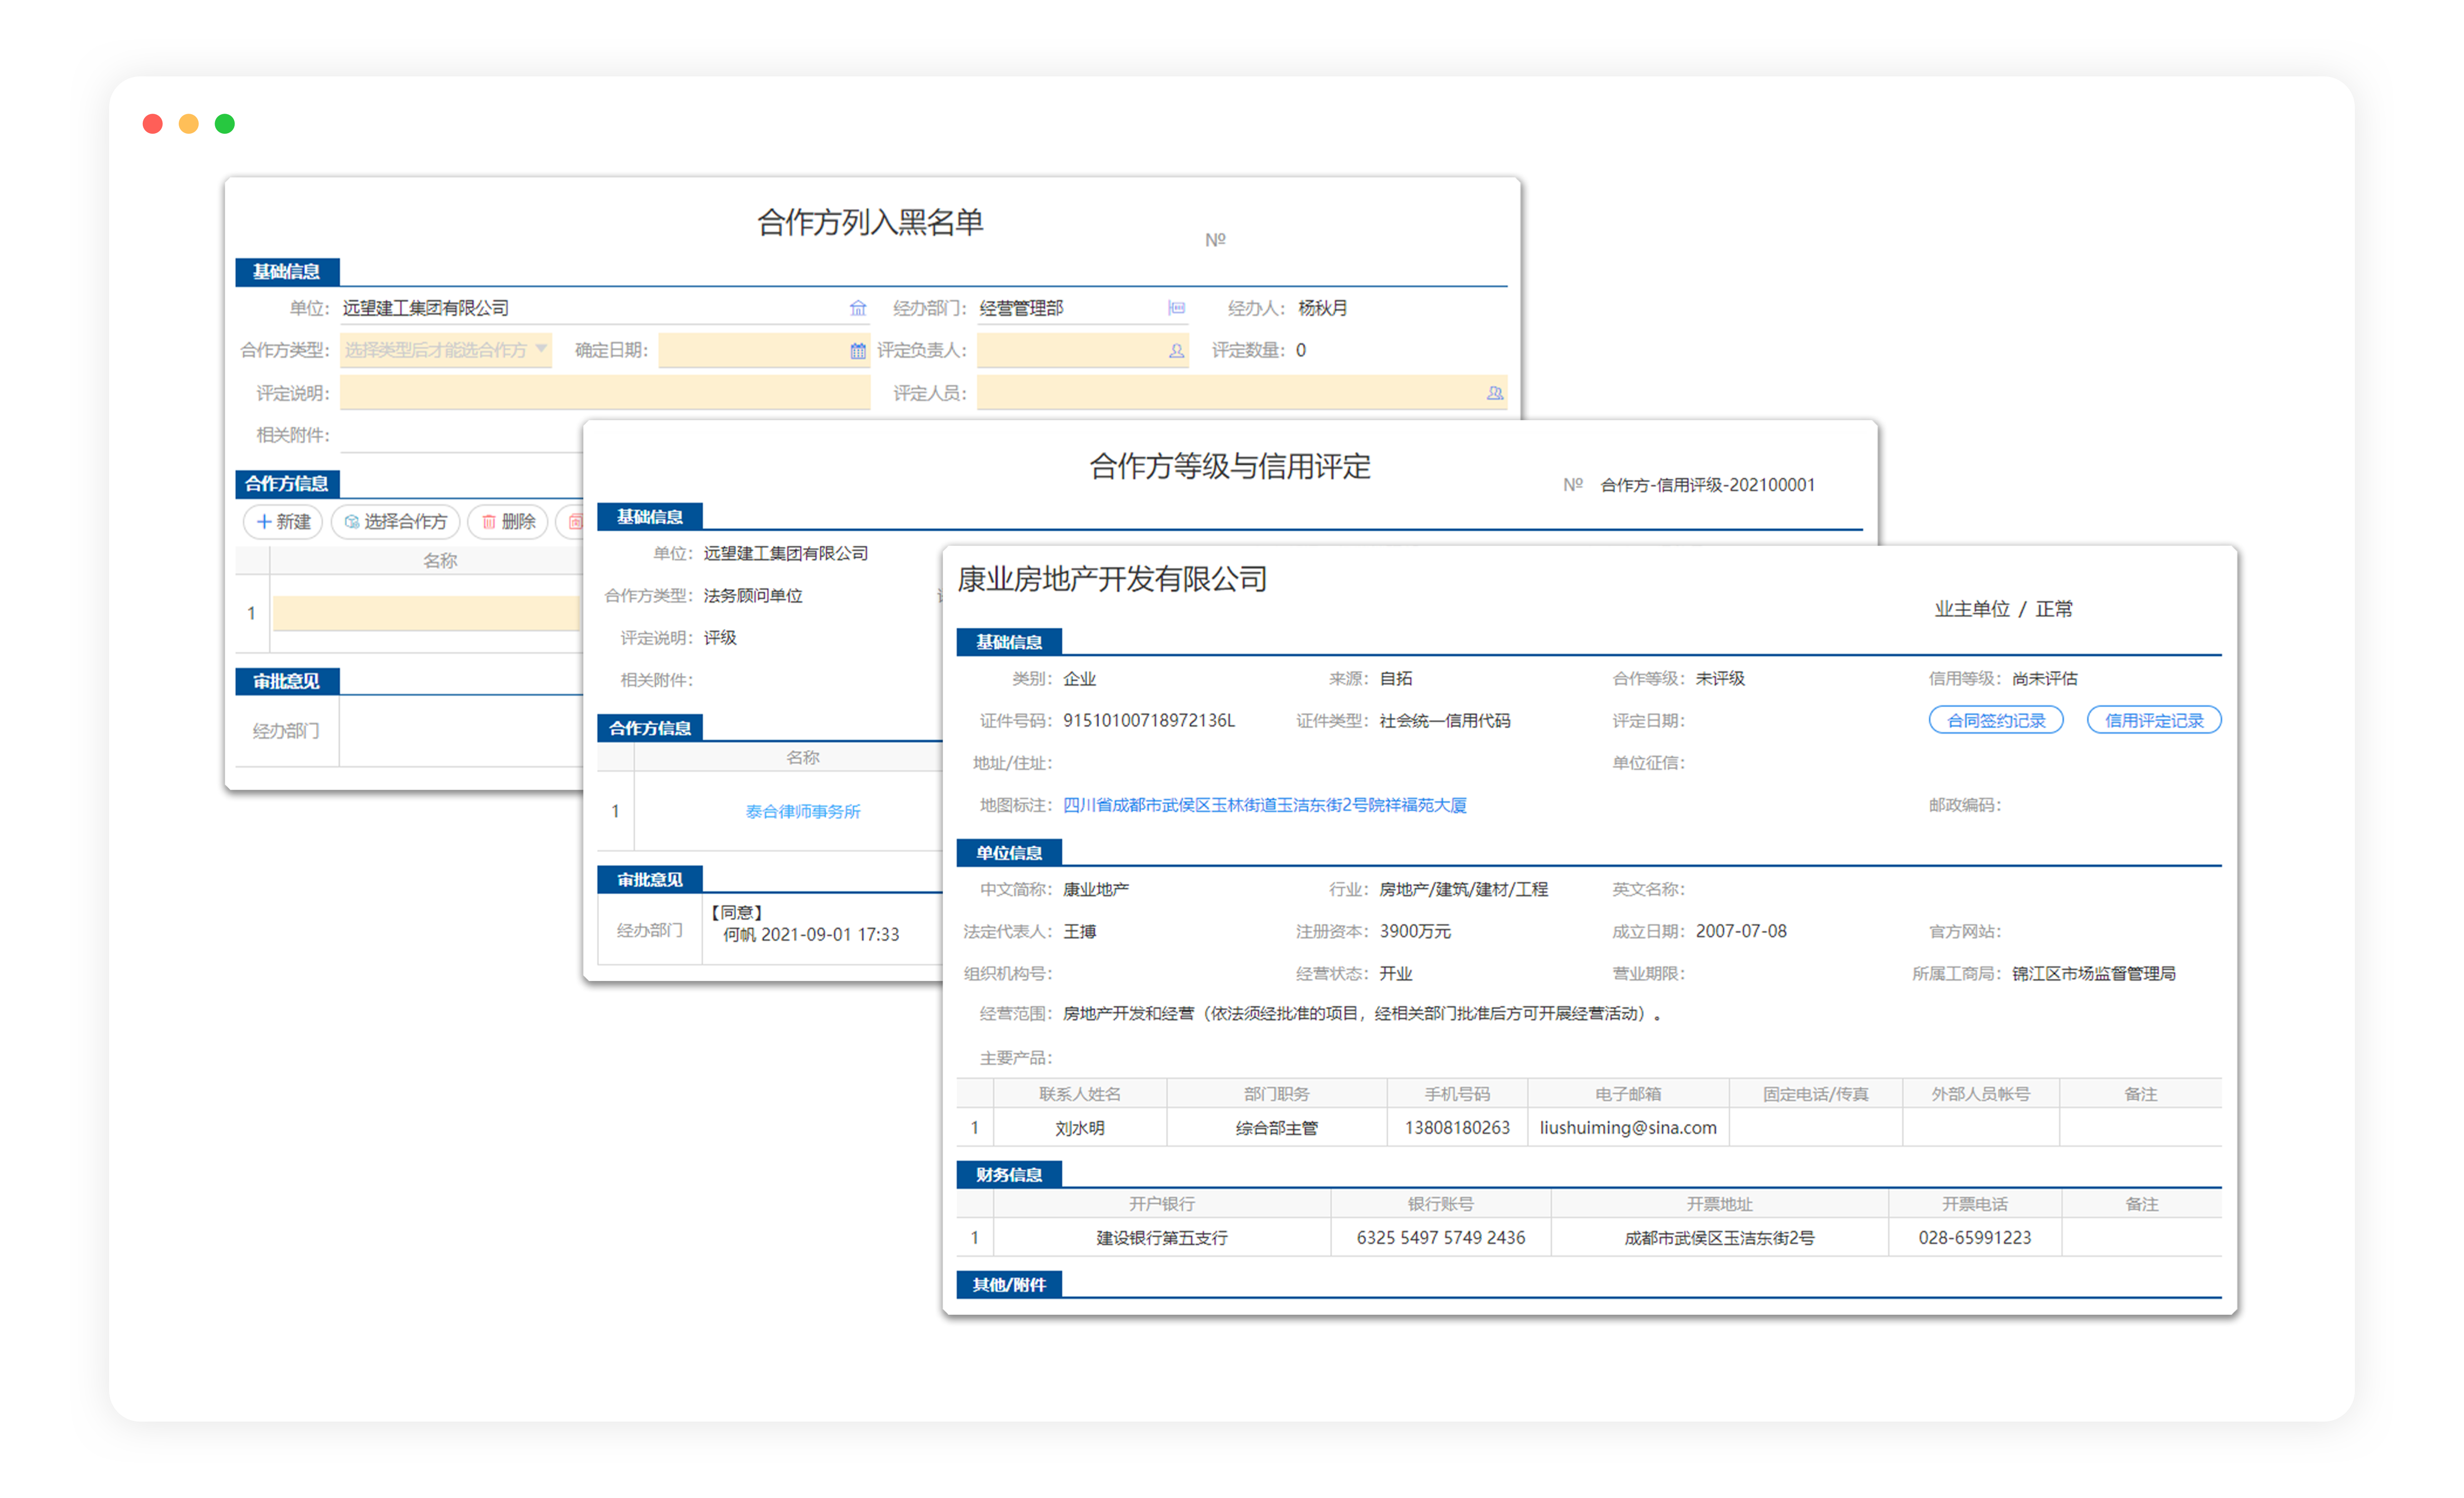
Task: Click the 评定负责人 person picker icon
Action: pos(1176,350)
